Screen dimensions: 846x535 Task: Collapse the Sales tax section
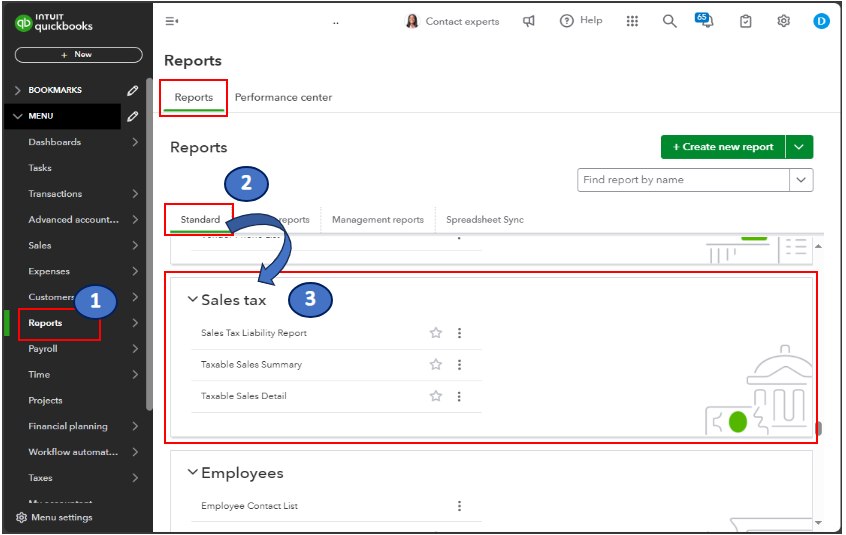pos(193,299)
